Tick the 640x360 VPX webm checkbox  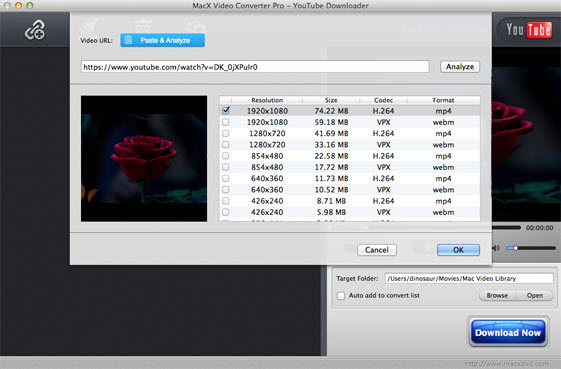pos(226,190)
